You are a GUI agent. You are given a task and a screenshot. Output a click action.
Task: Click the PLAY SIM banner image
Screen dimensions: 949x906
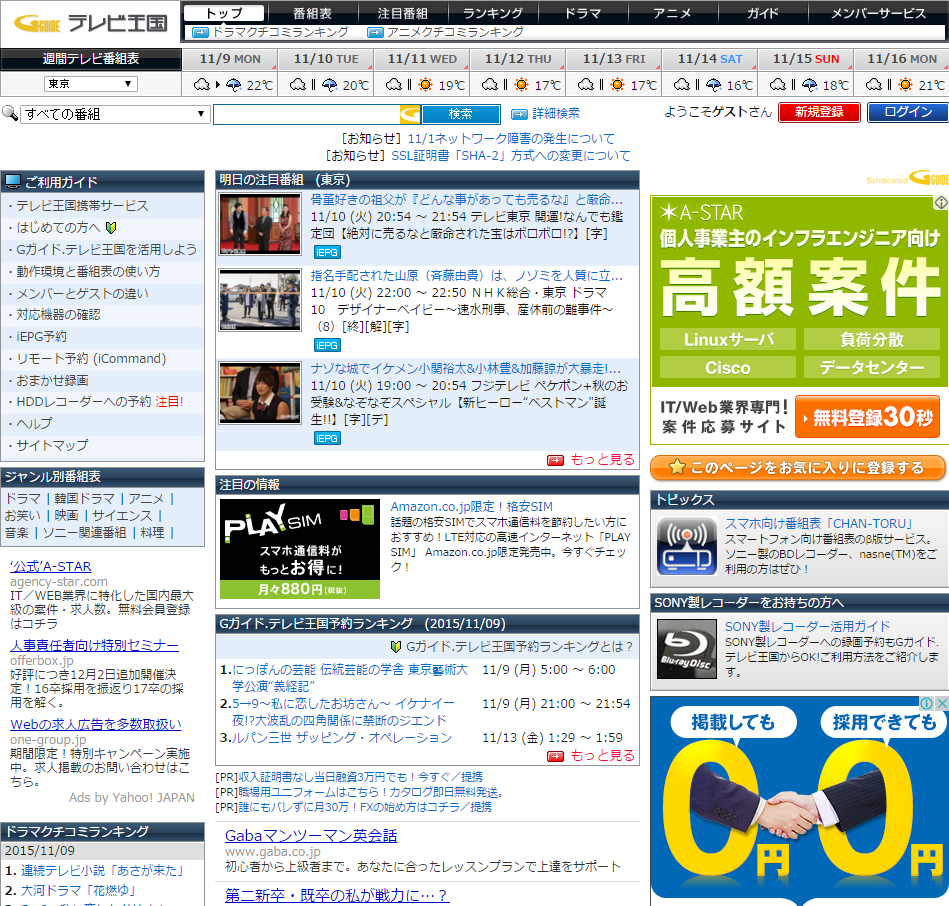point(300,549)
